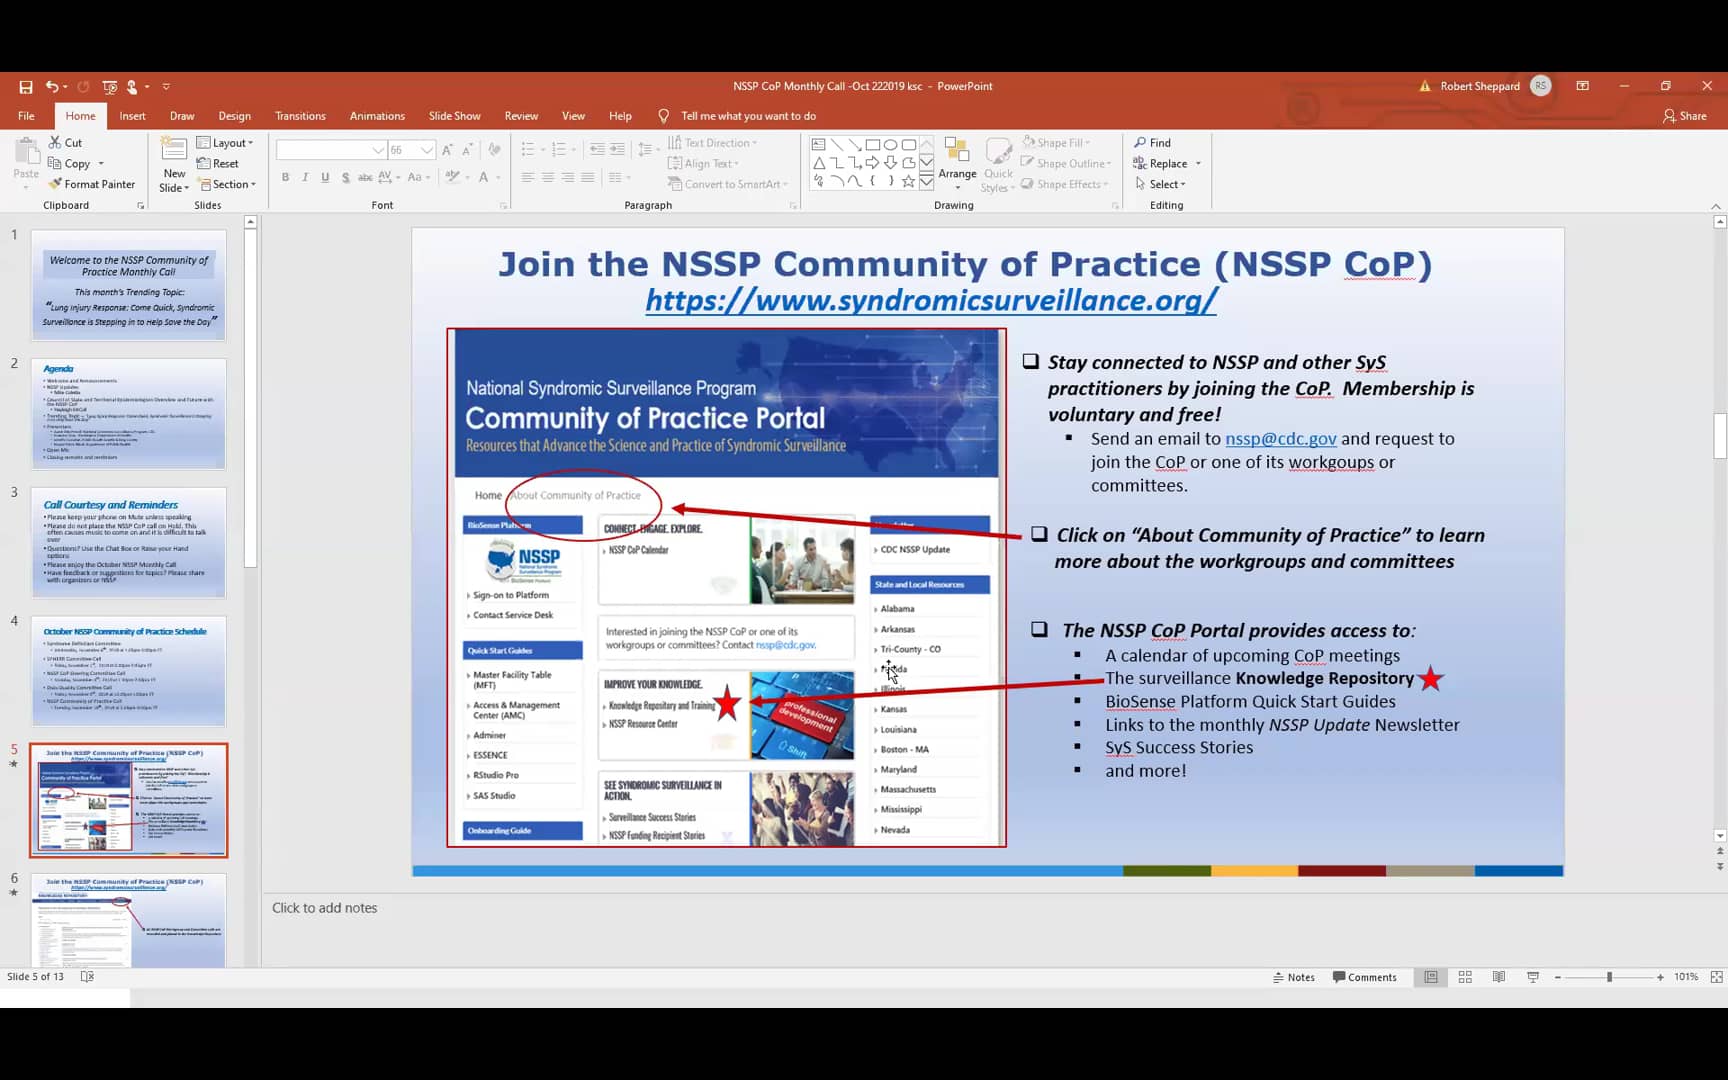Increase list indent level

click(617, 150)
